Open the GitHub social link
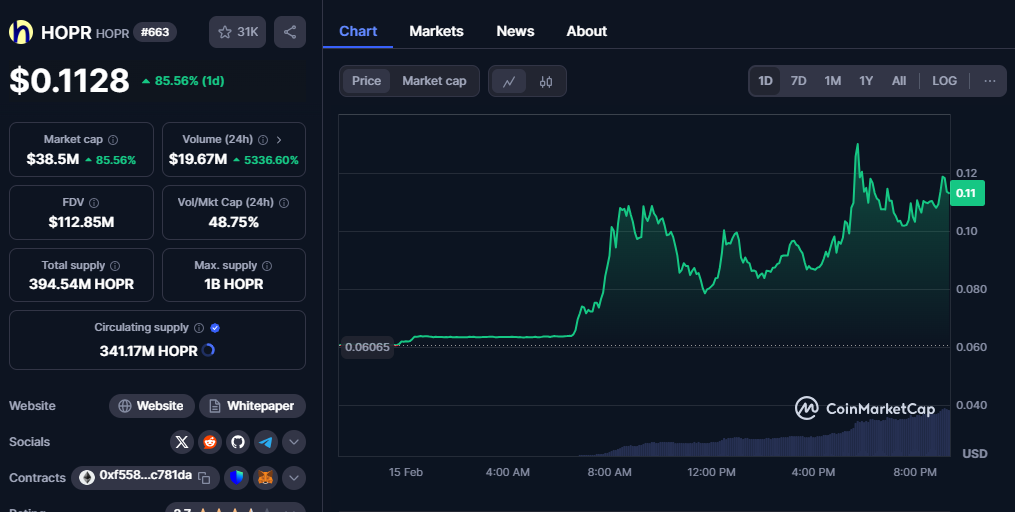This screenshot has height=512, width=1015. pos(238,442)
